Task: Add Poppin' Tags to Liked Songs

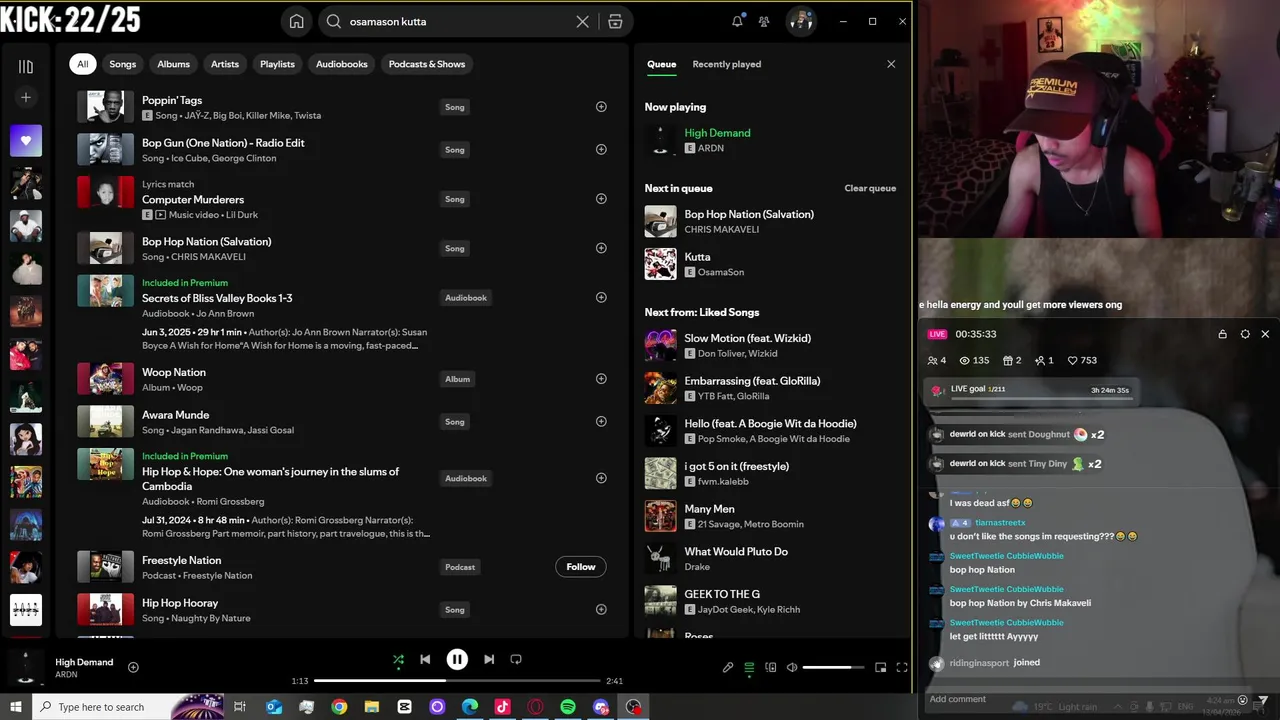Action: coord(601,107)
